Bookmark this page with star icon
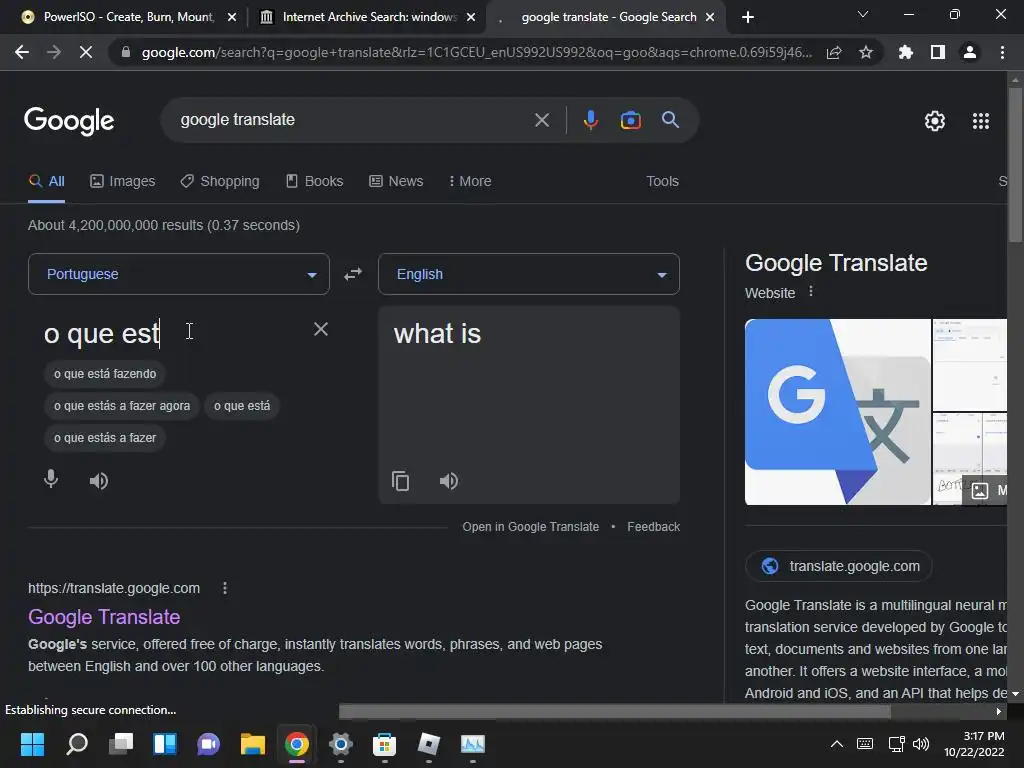1024x768 pixels. click(866, 52)
